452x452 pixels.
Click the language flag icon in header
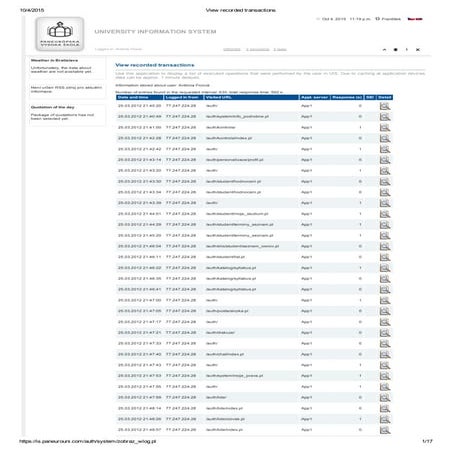(415, 19)
